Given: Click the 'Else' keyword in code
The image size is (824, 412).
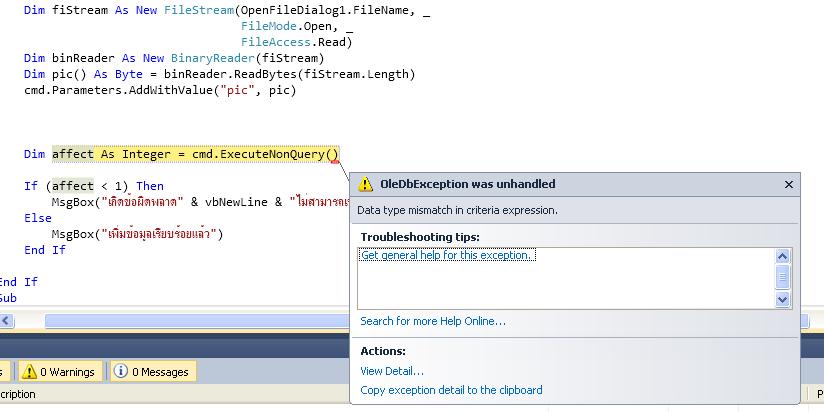Looking at the screenshot, I should click(37, 218).
